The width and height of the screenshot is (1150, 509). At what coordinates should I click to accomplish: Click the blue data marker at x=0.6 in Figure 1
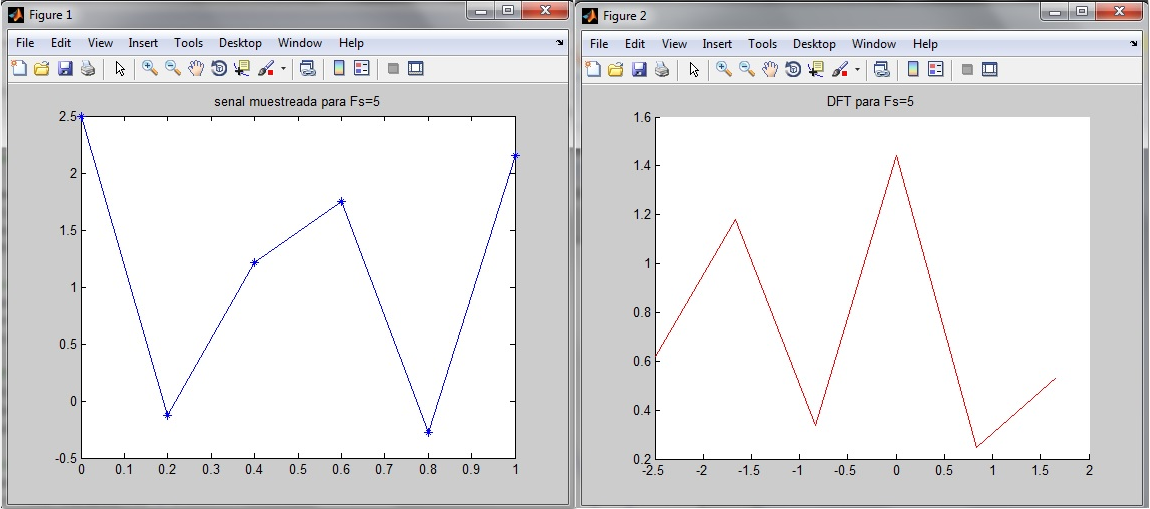342,201
